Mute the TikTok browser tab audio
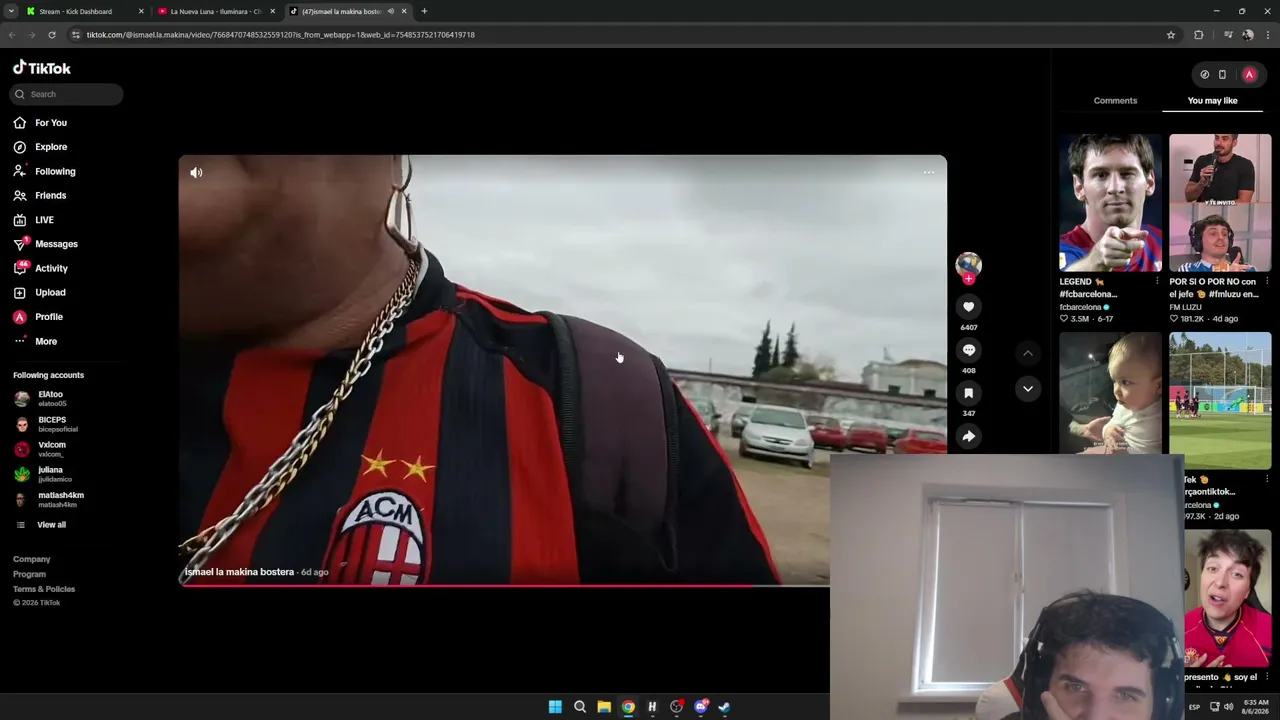 click(x=390, y=11)
